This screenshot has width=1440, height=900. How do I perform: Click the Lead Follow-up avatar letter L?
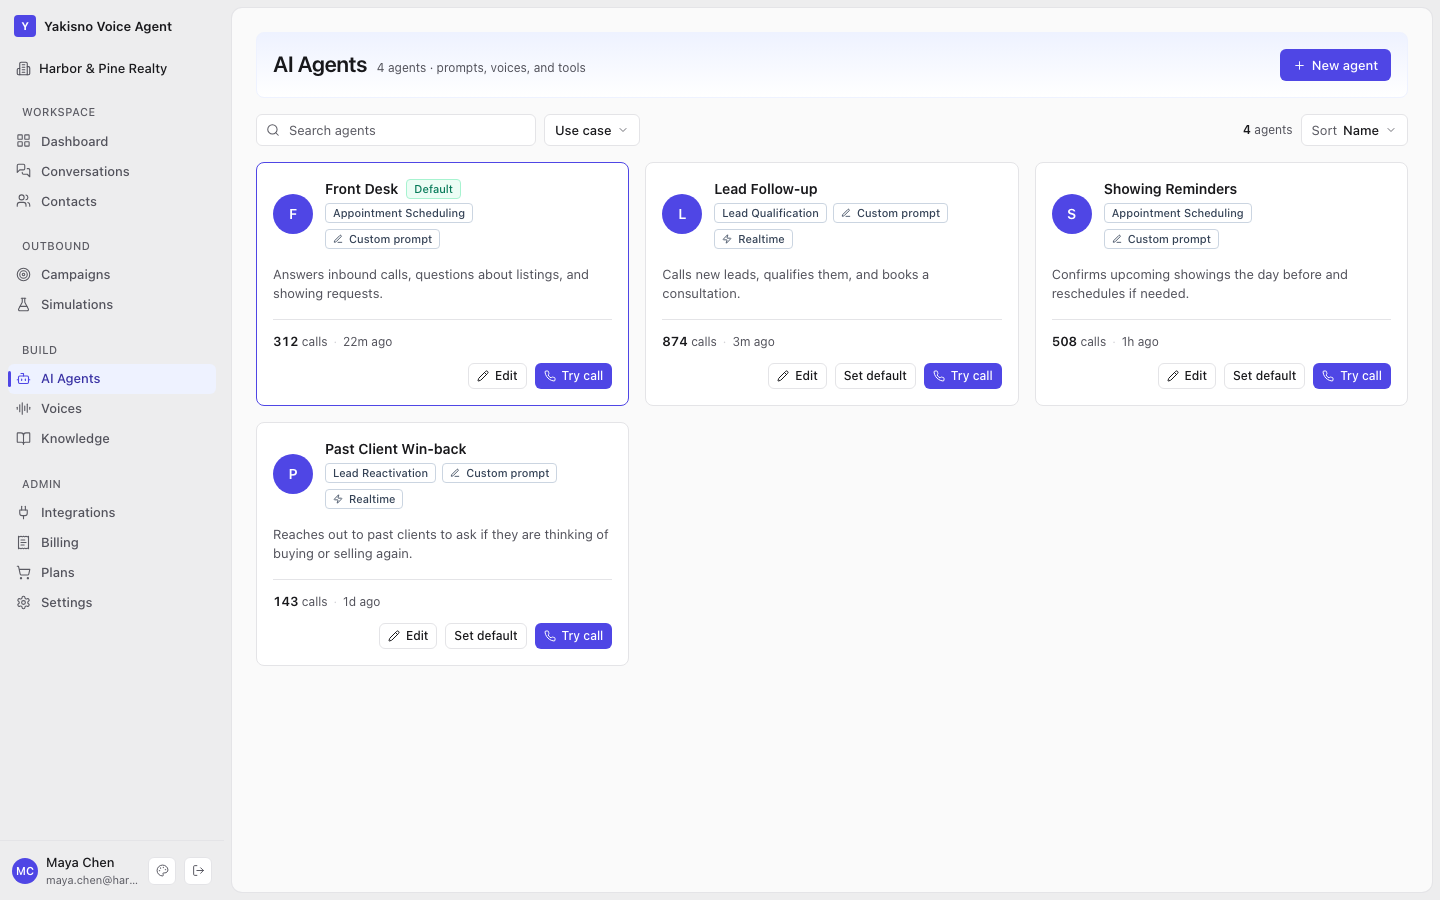pyautogui.click(x=682, y=214)
